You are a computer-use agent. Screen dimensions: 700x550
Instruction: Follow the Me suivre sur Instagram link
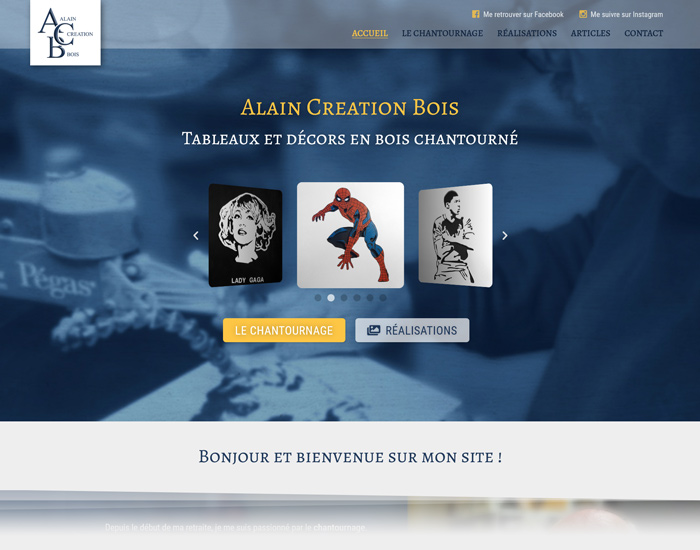coord(626,14)
